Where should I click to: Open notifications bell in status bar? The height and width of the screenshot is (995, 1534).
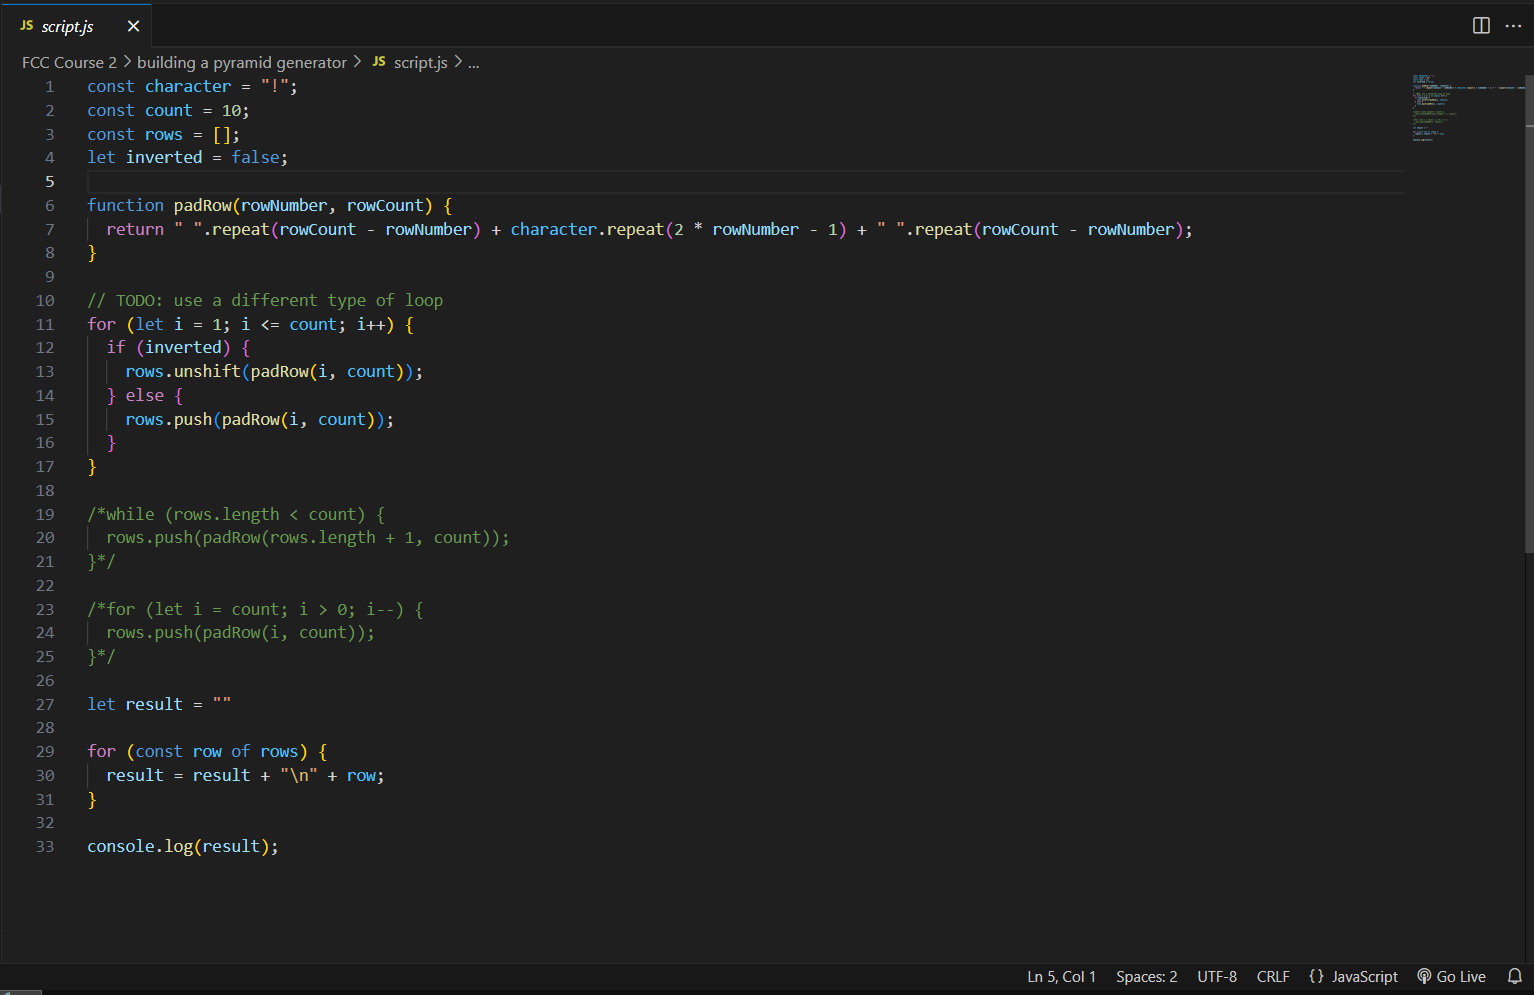tap(1514, 977)
